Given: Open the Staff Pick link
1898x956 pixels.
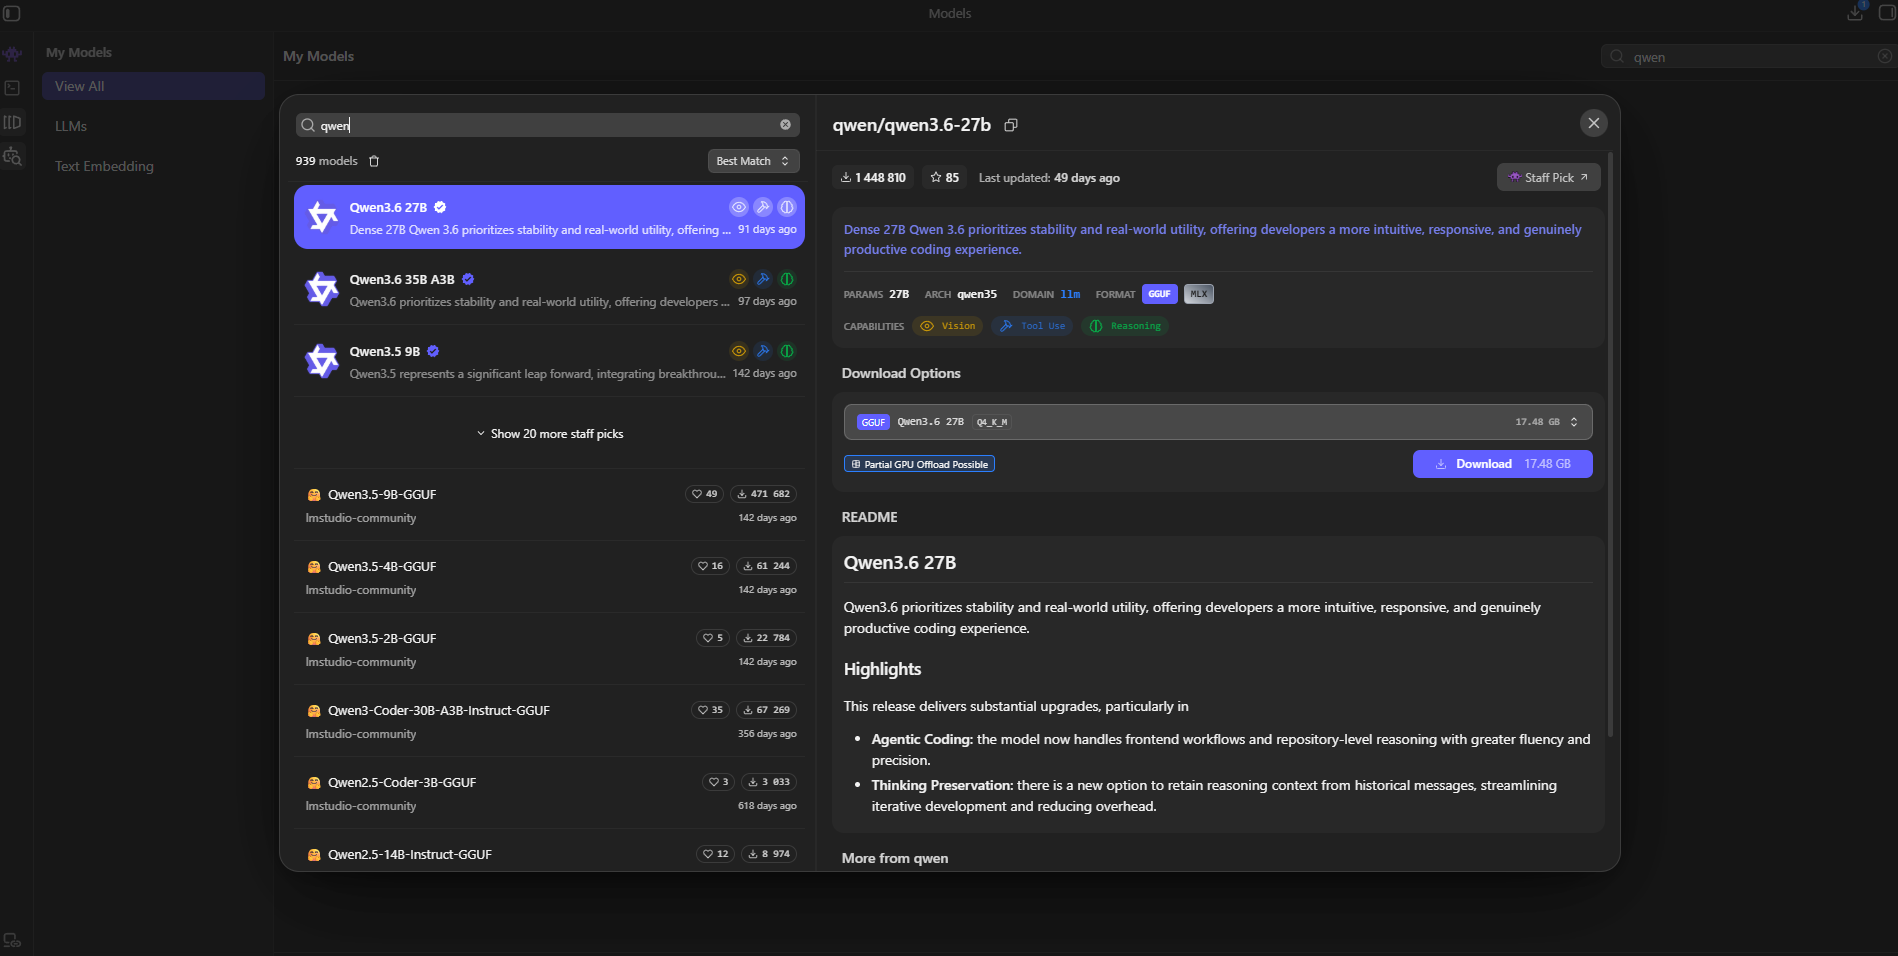Looking at the screenshot, I should pos(1548,177).
